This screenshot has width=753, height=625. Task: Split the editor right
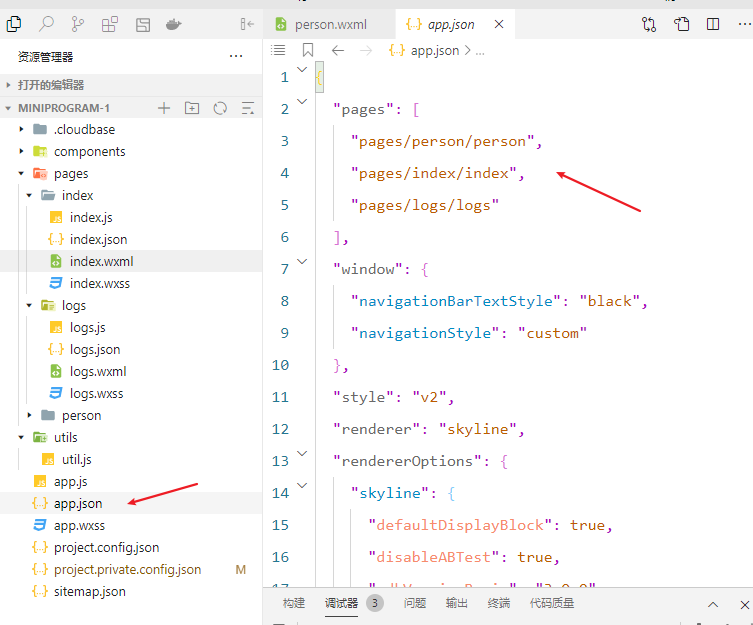click(713, 24)
